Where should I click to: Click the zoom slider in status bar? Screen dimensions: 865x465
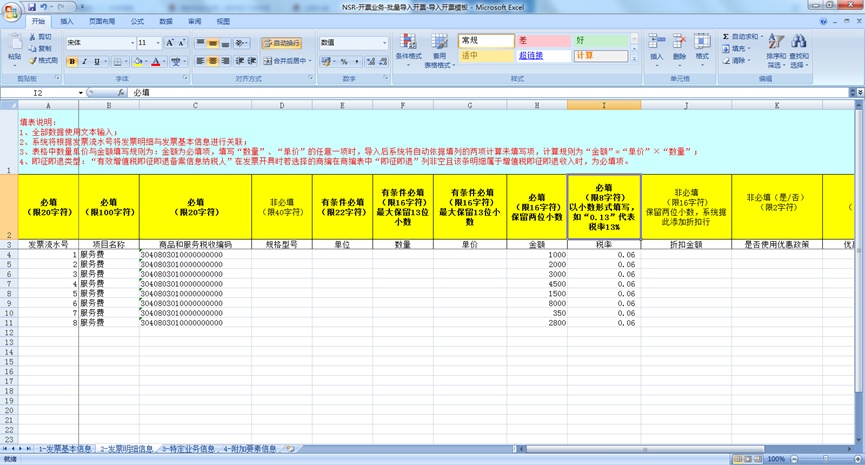point(825,459)
